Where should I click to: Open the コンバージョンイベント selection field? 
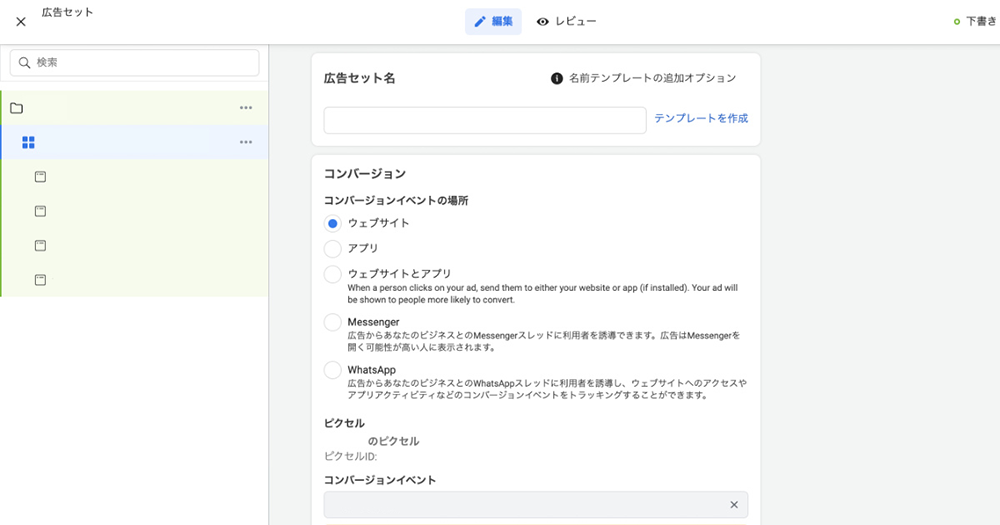tap(536, 505)
